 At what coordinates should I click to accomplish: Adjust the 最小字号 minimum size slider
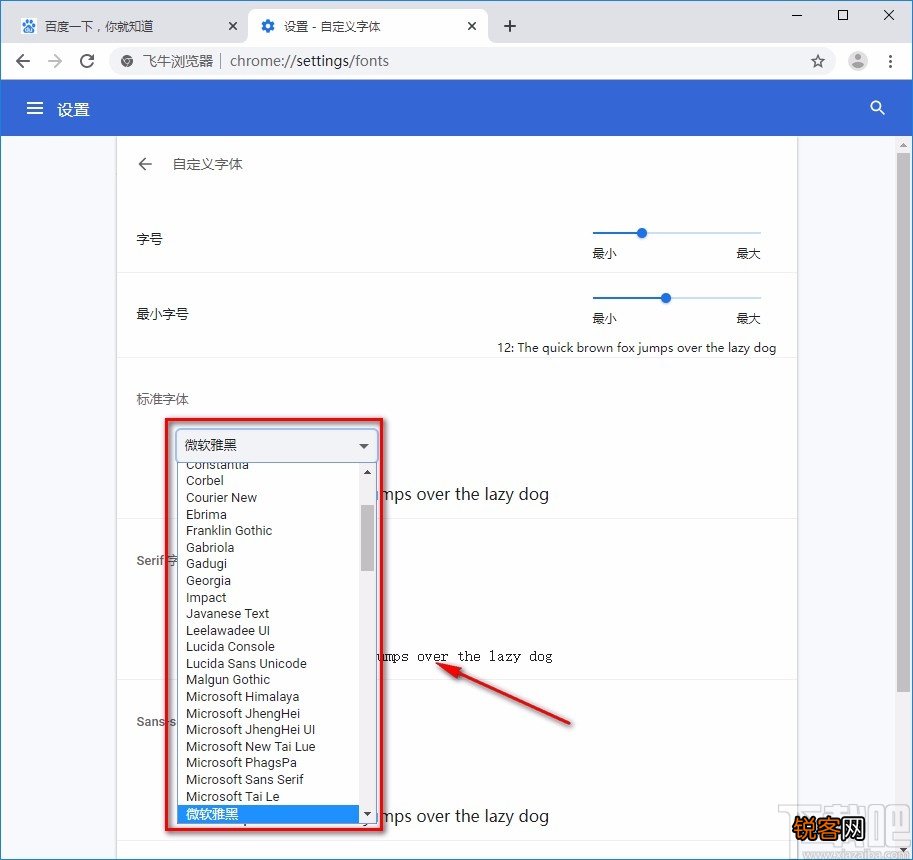coord(676,298)
